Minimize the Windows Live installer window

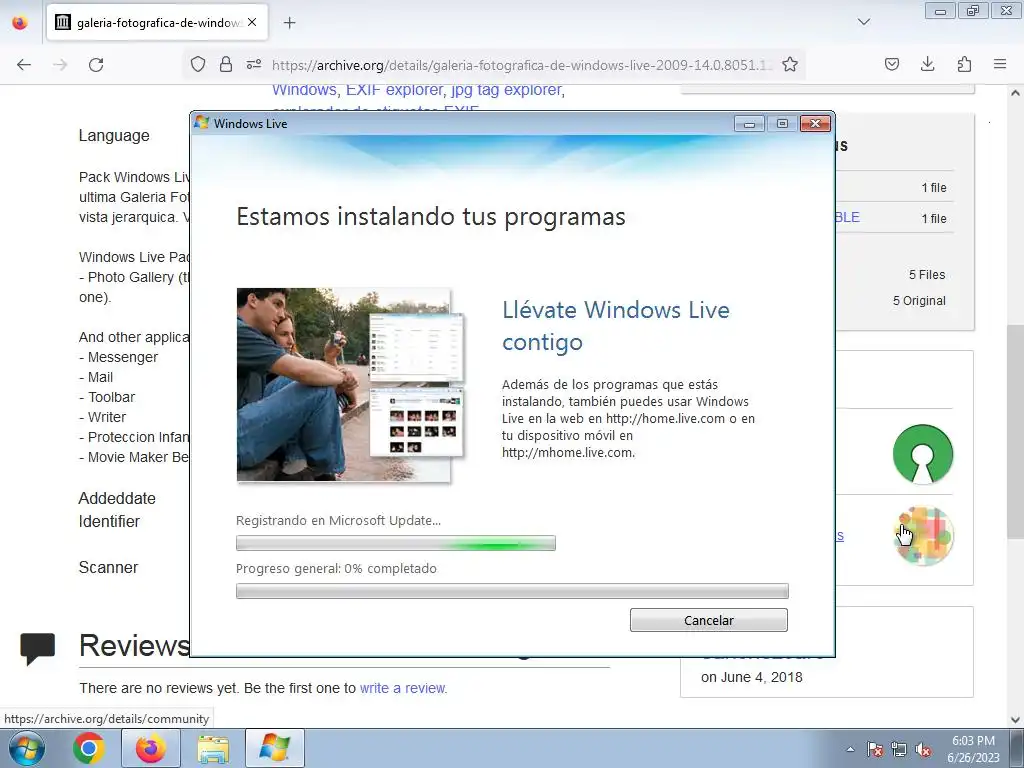click(x=749, y=123)
